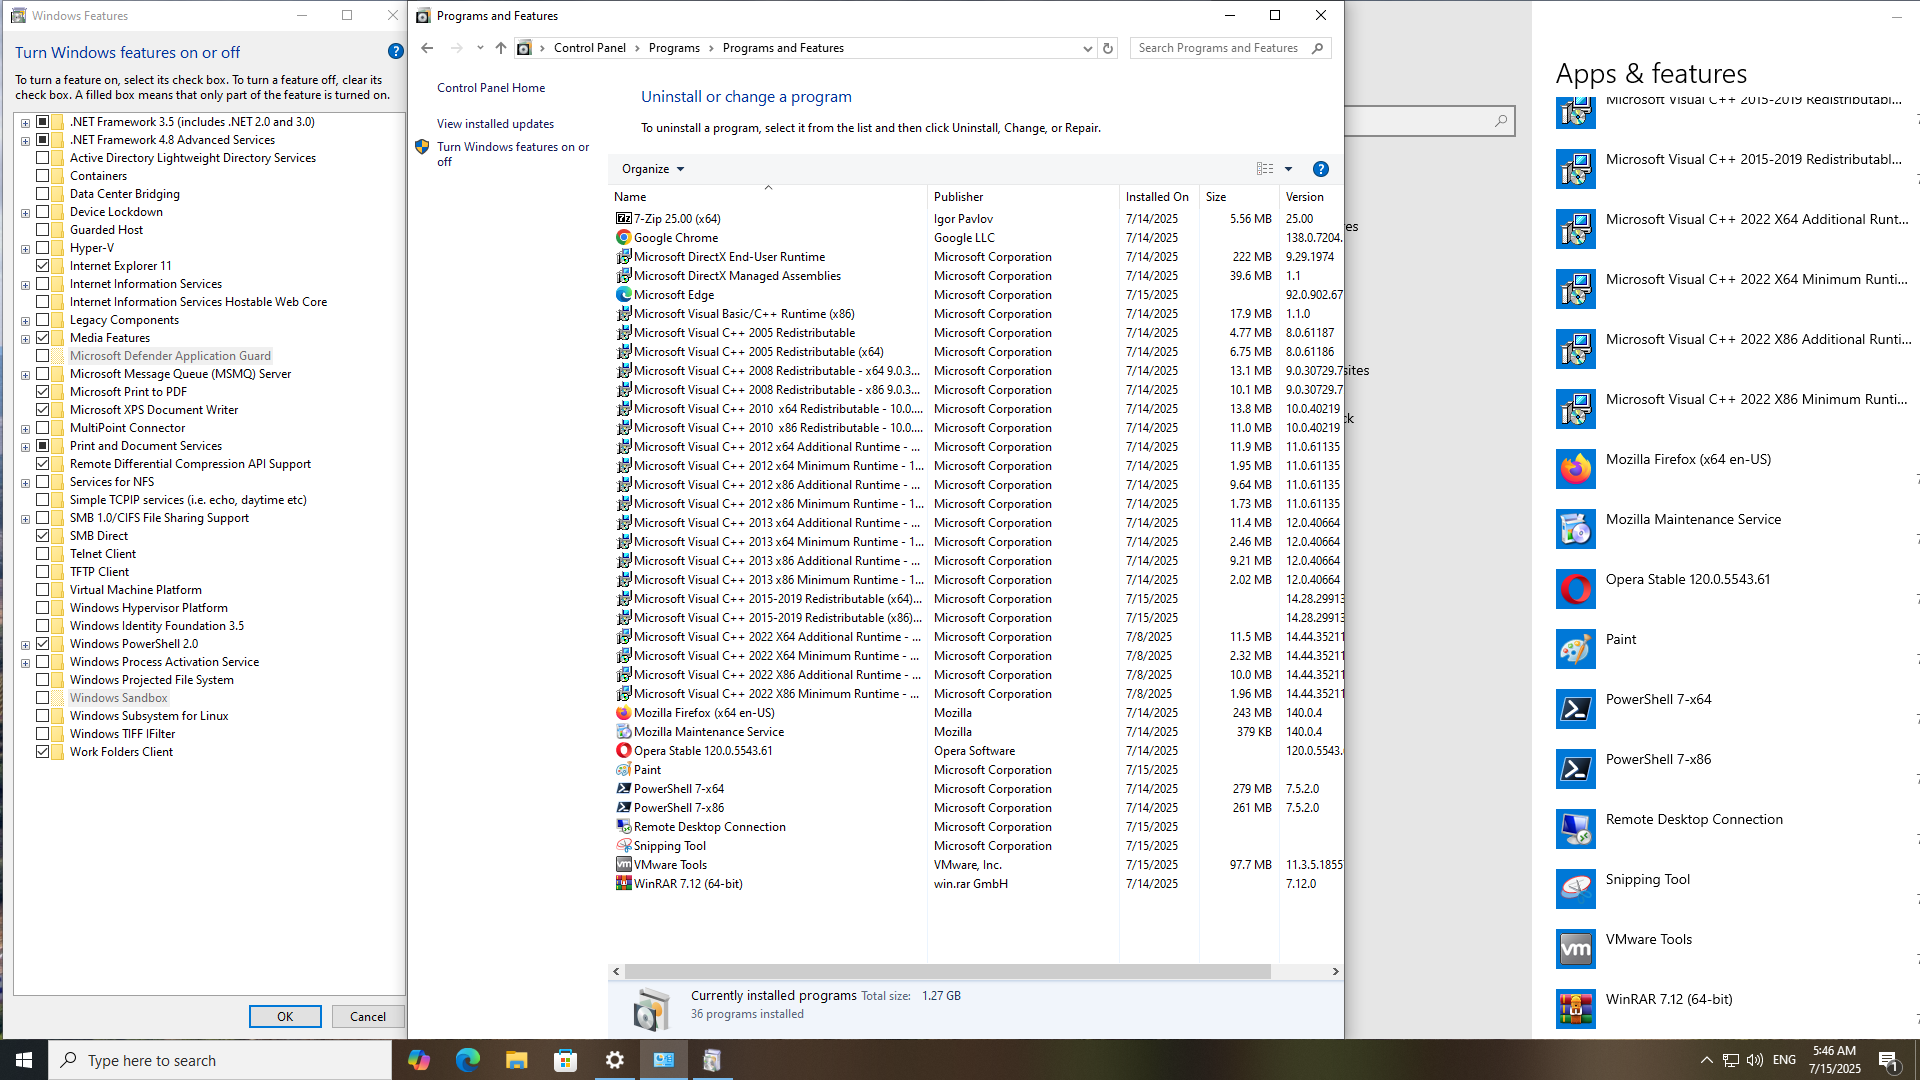Click the Mozilla Firefox icon in the Programs list
The image size is (1920, 1080).
click(x=623, y=712)
